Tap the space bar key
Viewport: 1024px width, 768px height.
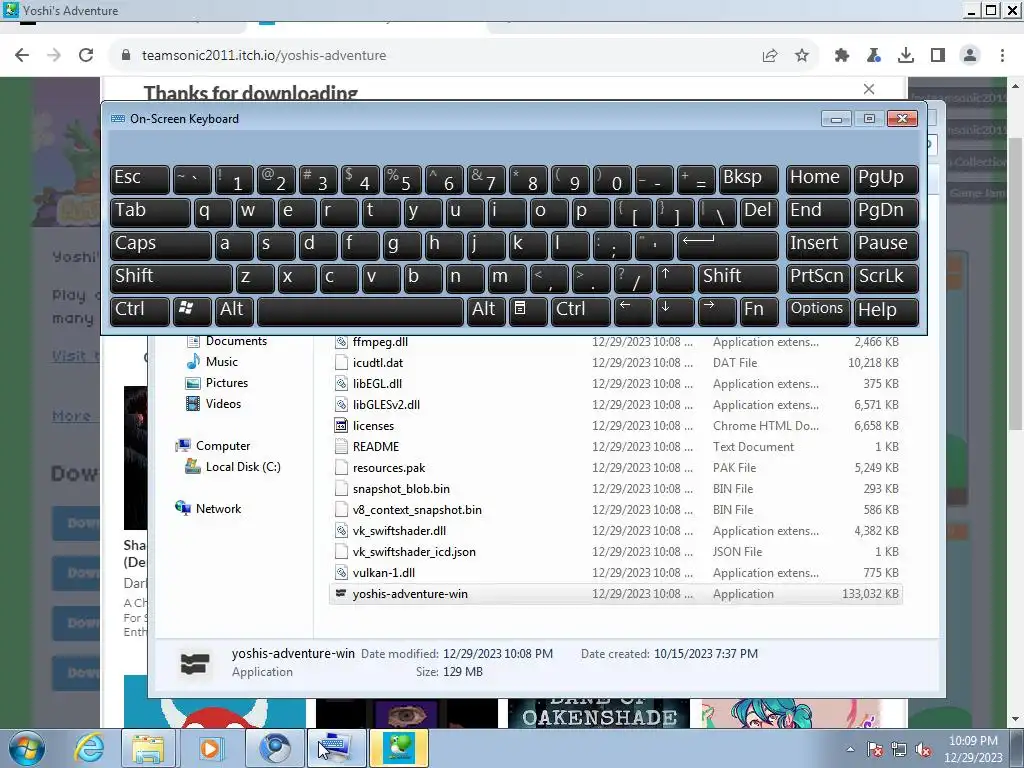tap(360, 311)
